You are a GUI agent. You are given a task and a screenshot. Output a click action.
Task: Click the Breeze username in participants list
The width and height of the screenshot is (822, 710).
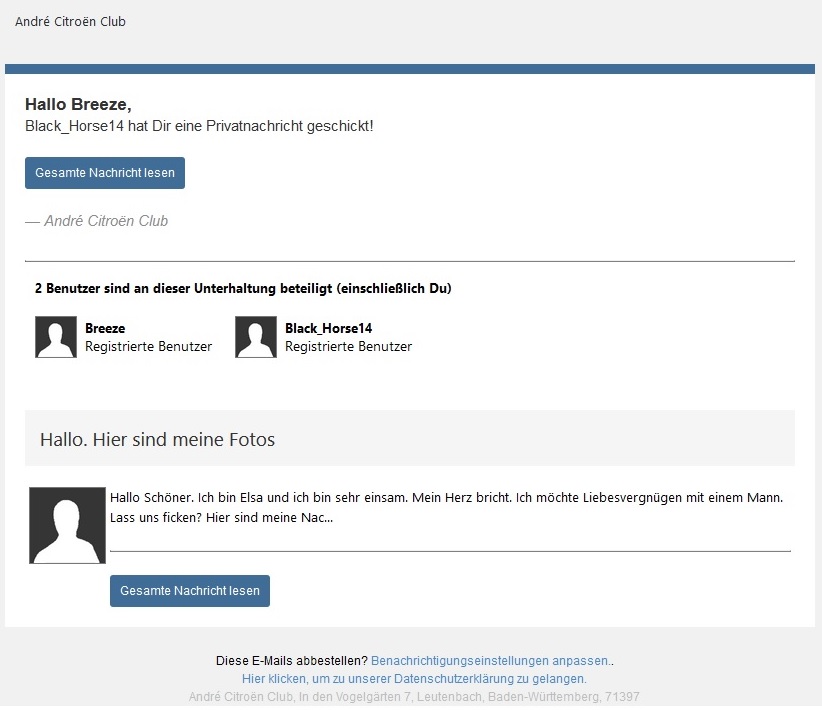coord(105,328)
